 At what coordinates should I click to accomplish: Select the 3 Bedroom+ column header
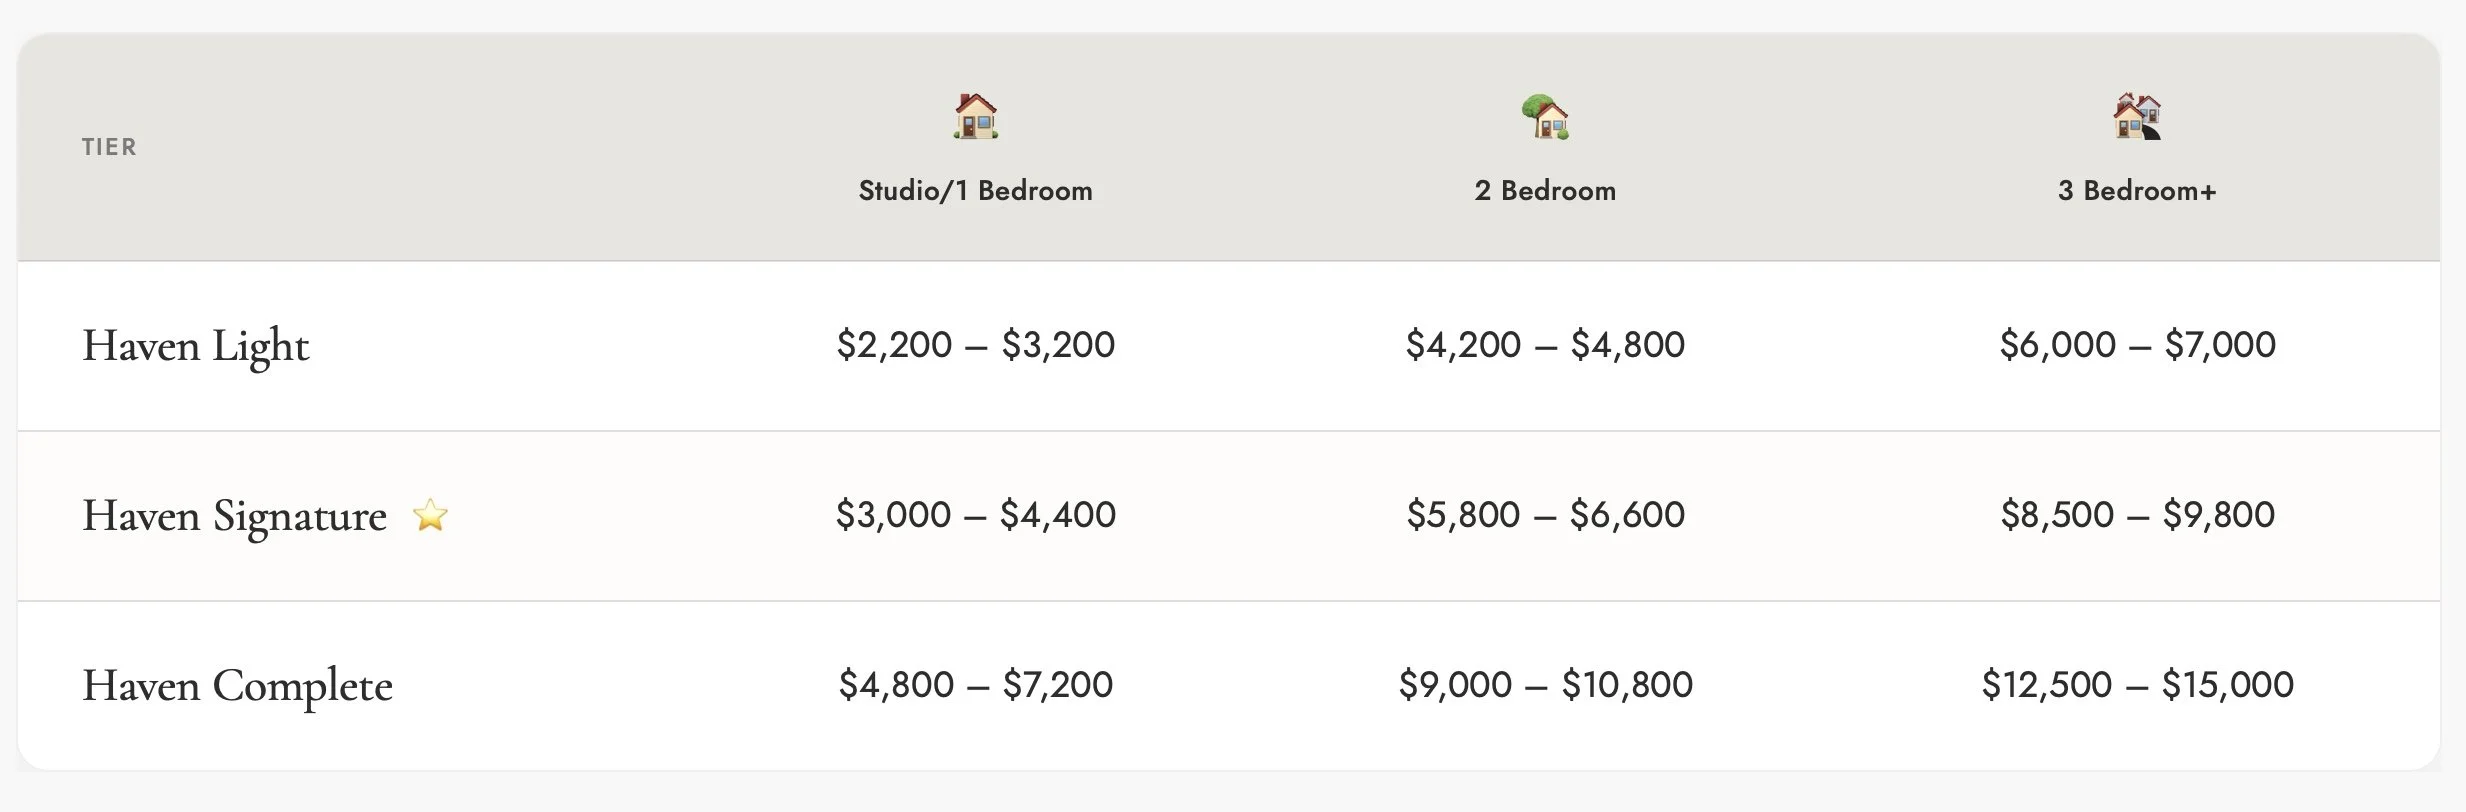click(x=2137, y=191)
